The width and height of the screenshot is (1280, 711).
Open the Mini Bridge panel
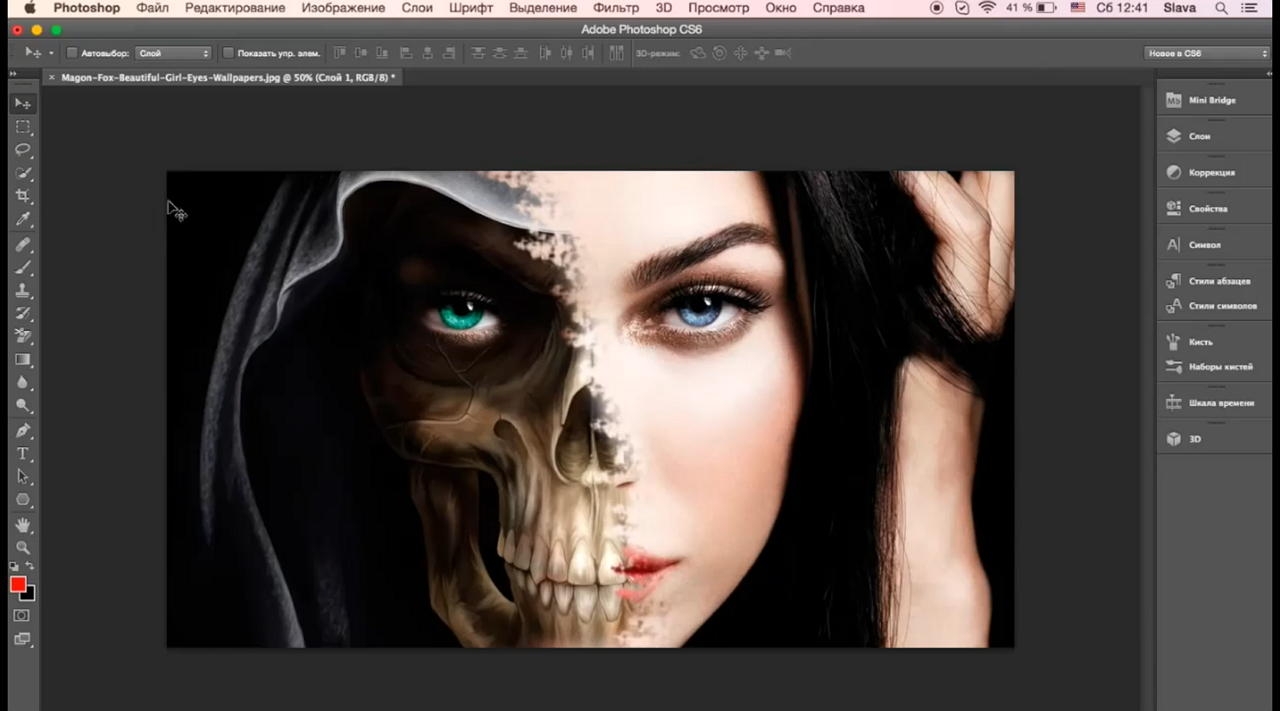[1213, 100]
